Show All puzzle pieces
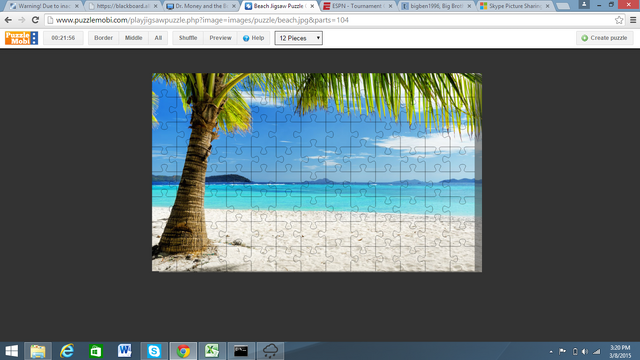The image size is (640, 360). pos(158,38)
